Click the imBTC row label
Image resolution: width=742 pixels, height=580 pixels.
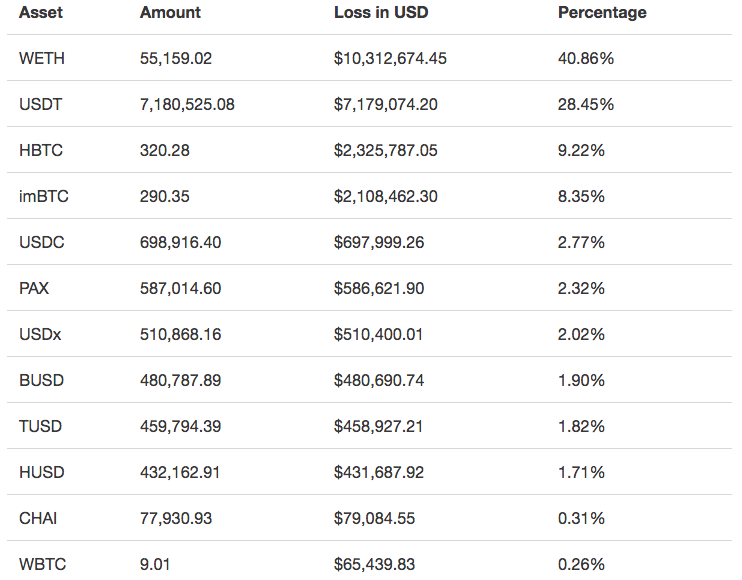44,197
